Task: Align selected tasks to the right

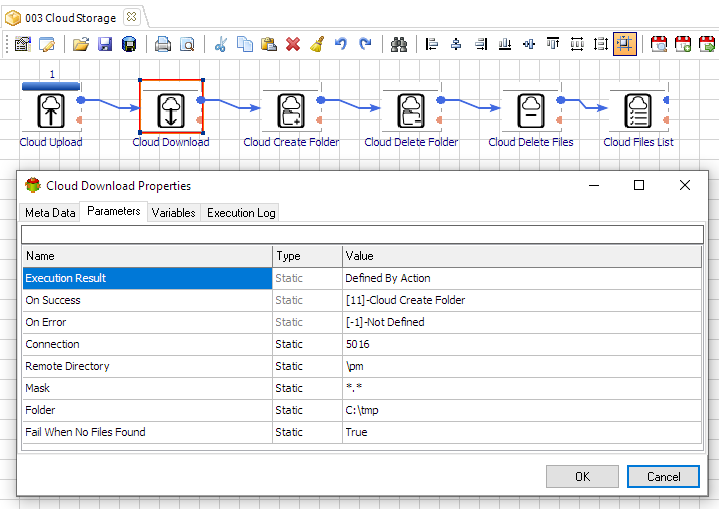Action: click(x=481, y=44)
